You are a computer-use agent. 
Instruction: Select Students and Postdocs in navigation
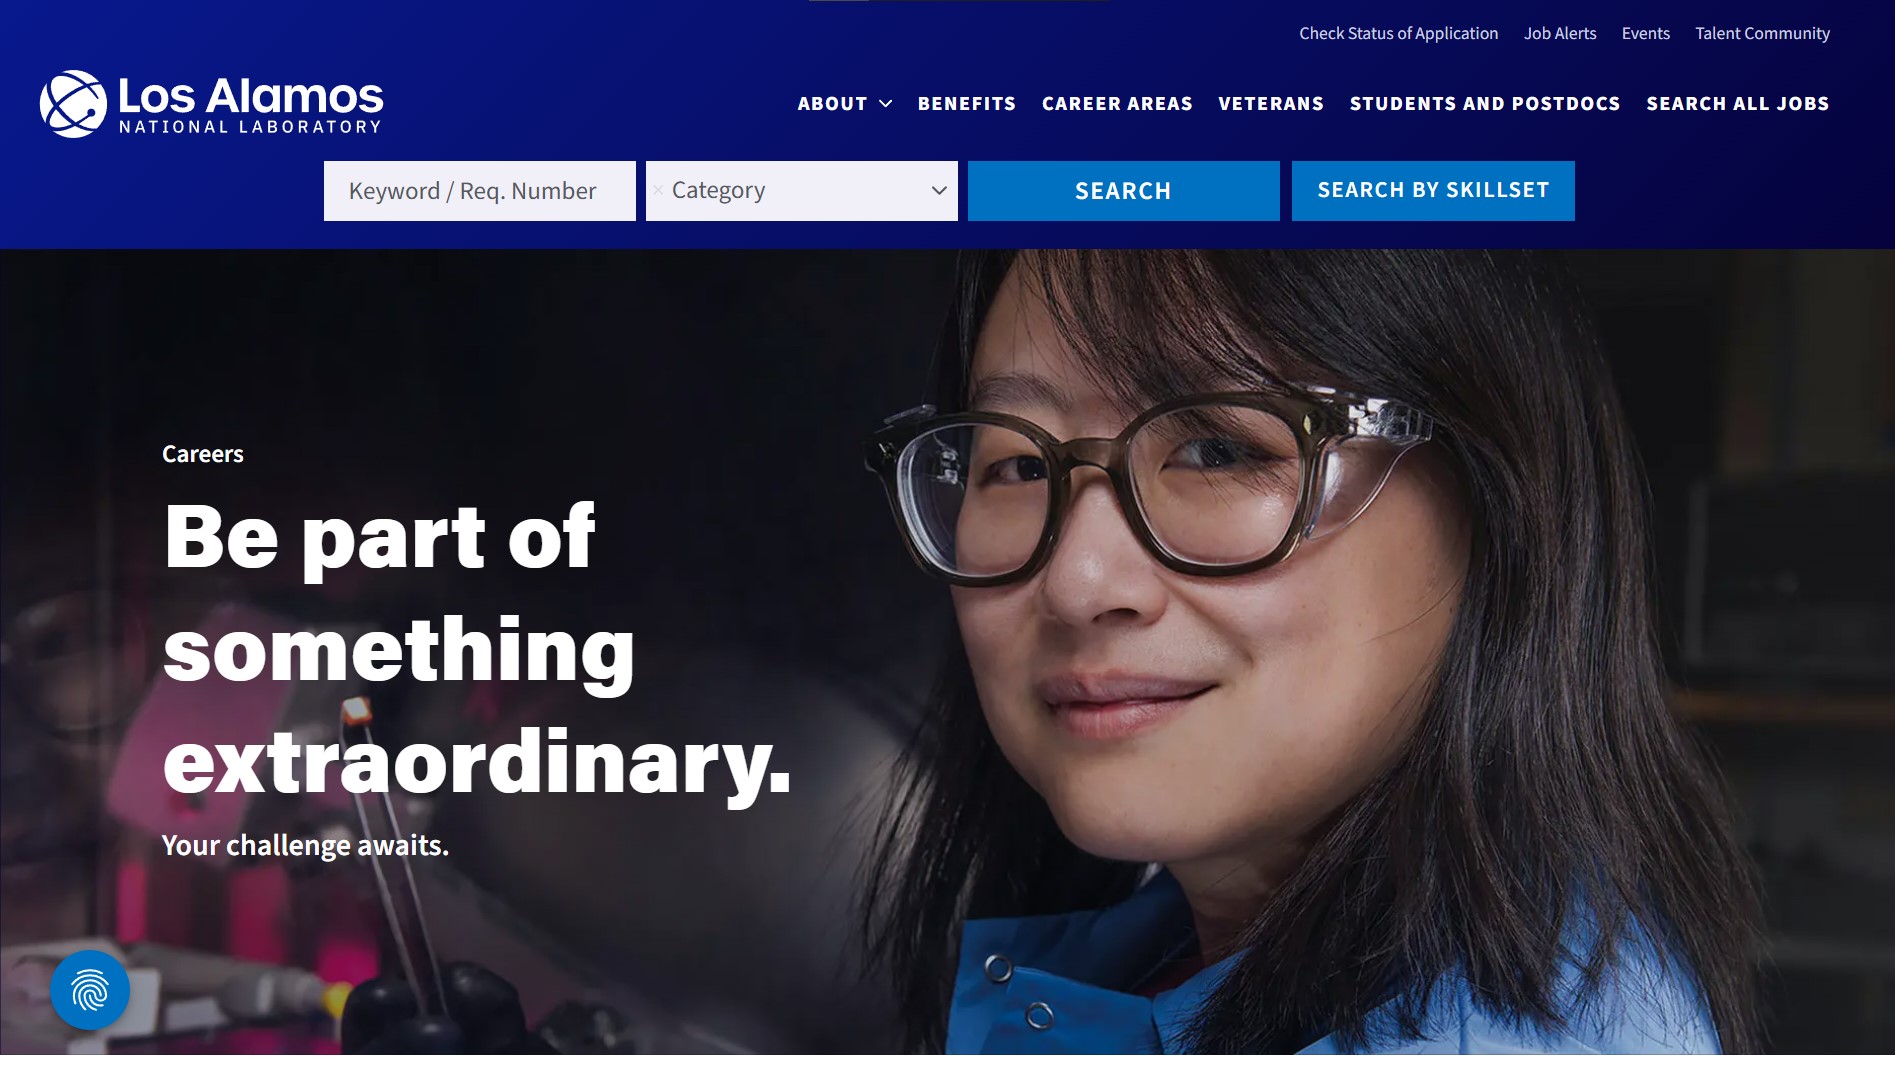click(1485, 104)
